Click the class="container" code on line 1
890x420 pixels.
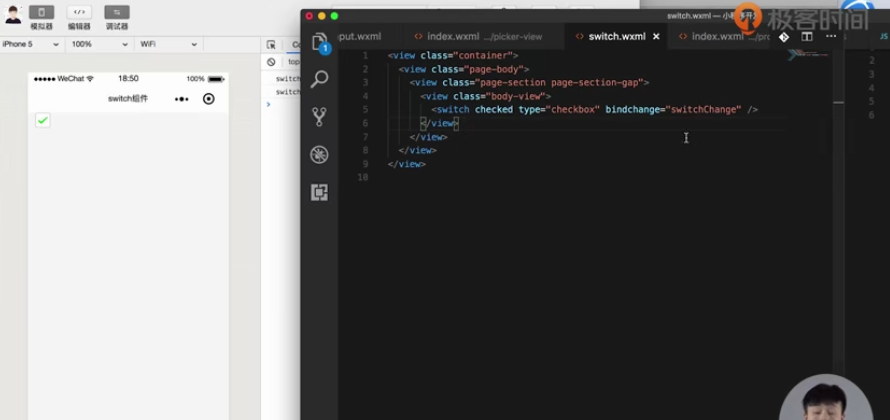point(469,56)
